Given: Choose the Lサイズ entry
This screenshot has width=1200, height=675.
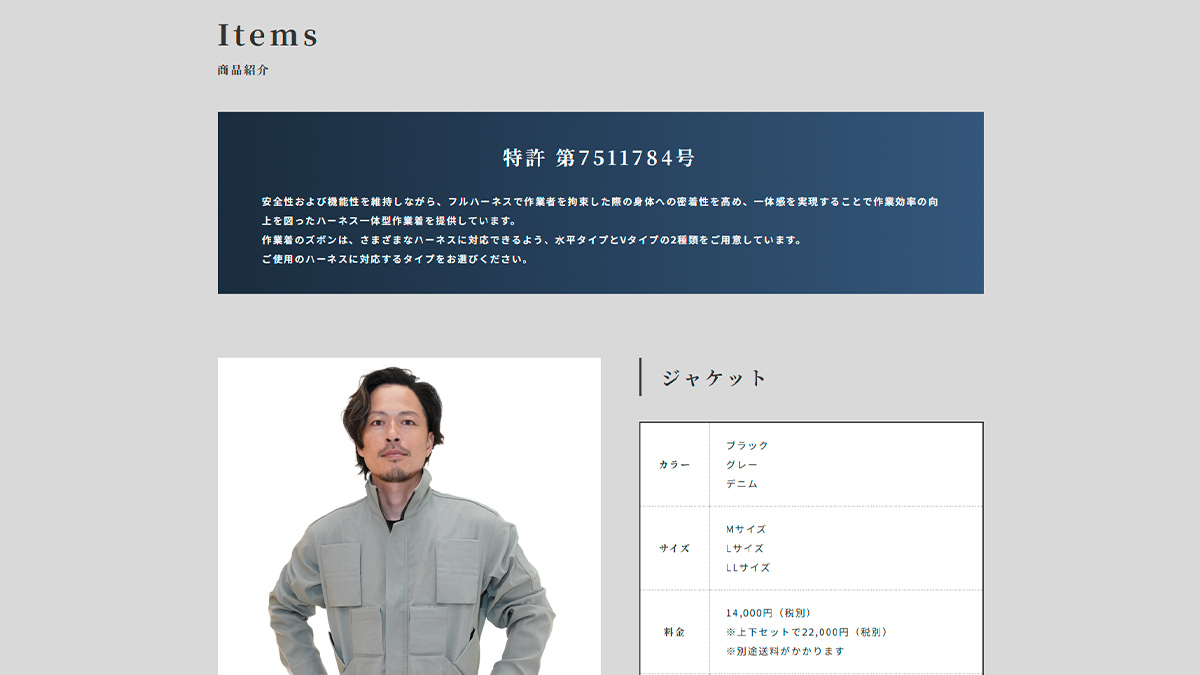Looking at the screenshot, I should (x=744, y=549).
